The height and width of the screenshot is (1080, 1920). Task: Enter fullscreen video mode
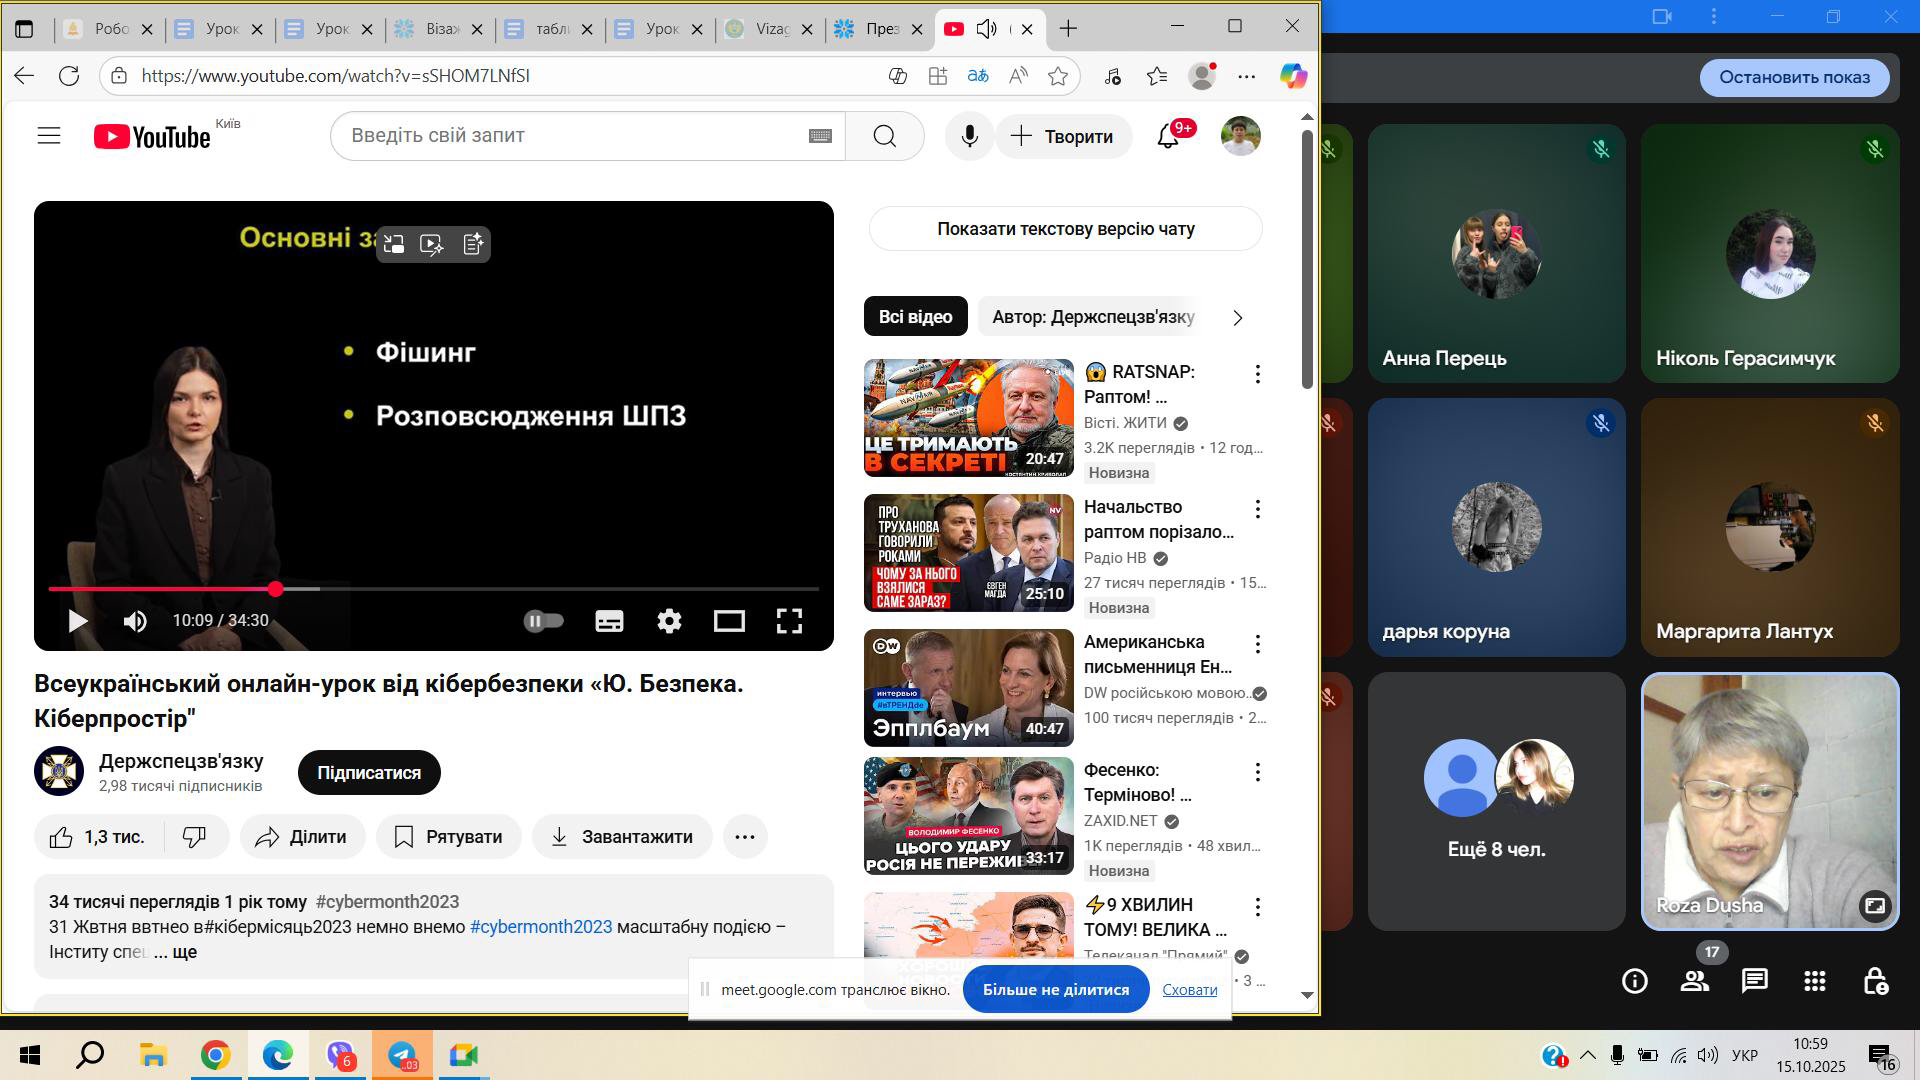[x=789, y=621]
